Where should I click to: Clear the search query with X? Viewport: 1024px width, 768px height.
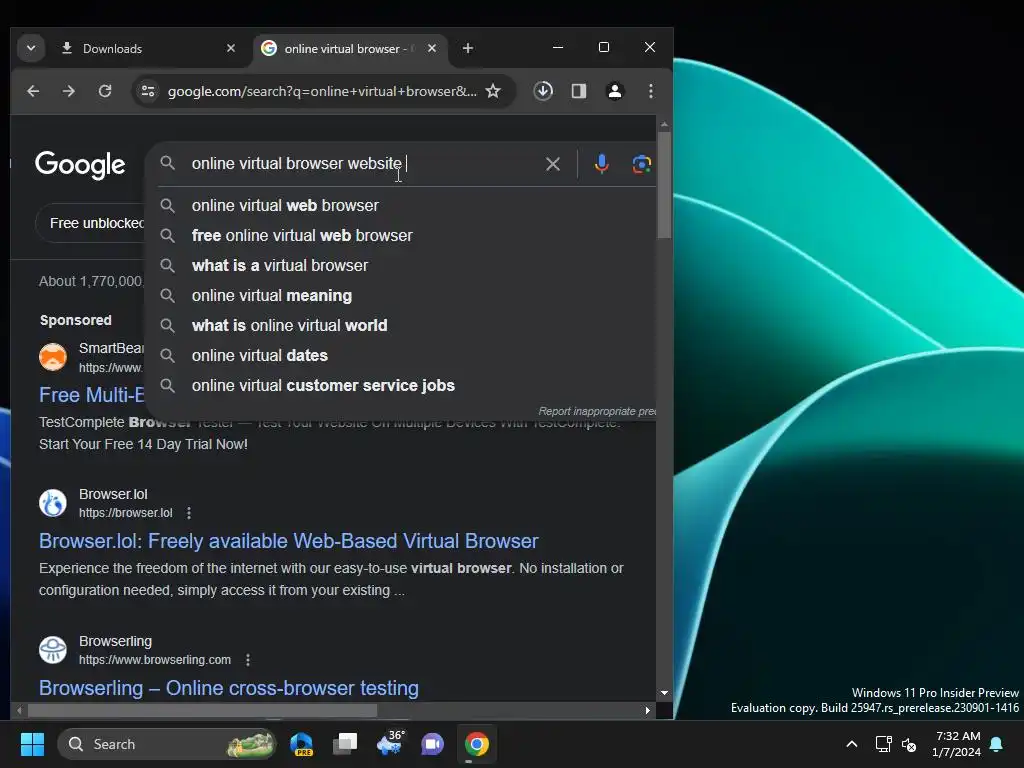(552, 164)
